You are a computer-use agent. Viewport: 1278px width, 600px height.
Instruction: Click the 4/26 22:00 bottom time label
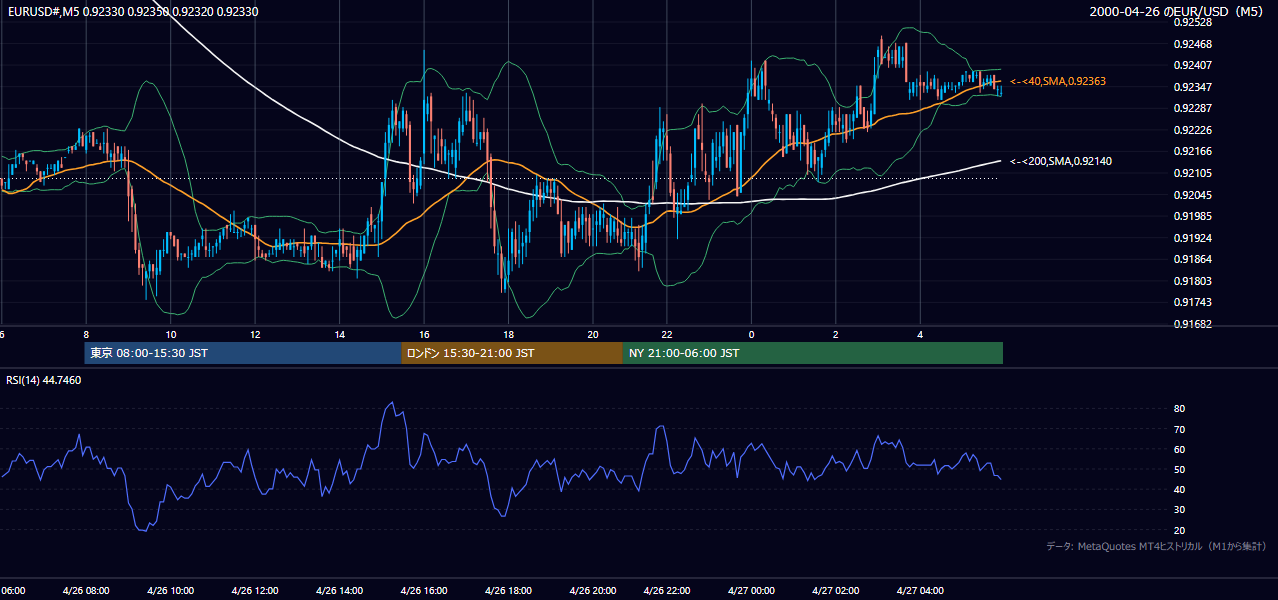pos(666,590)
